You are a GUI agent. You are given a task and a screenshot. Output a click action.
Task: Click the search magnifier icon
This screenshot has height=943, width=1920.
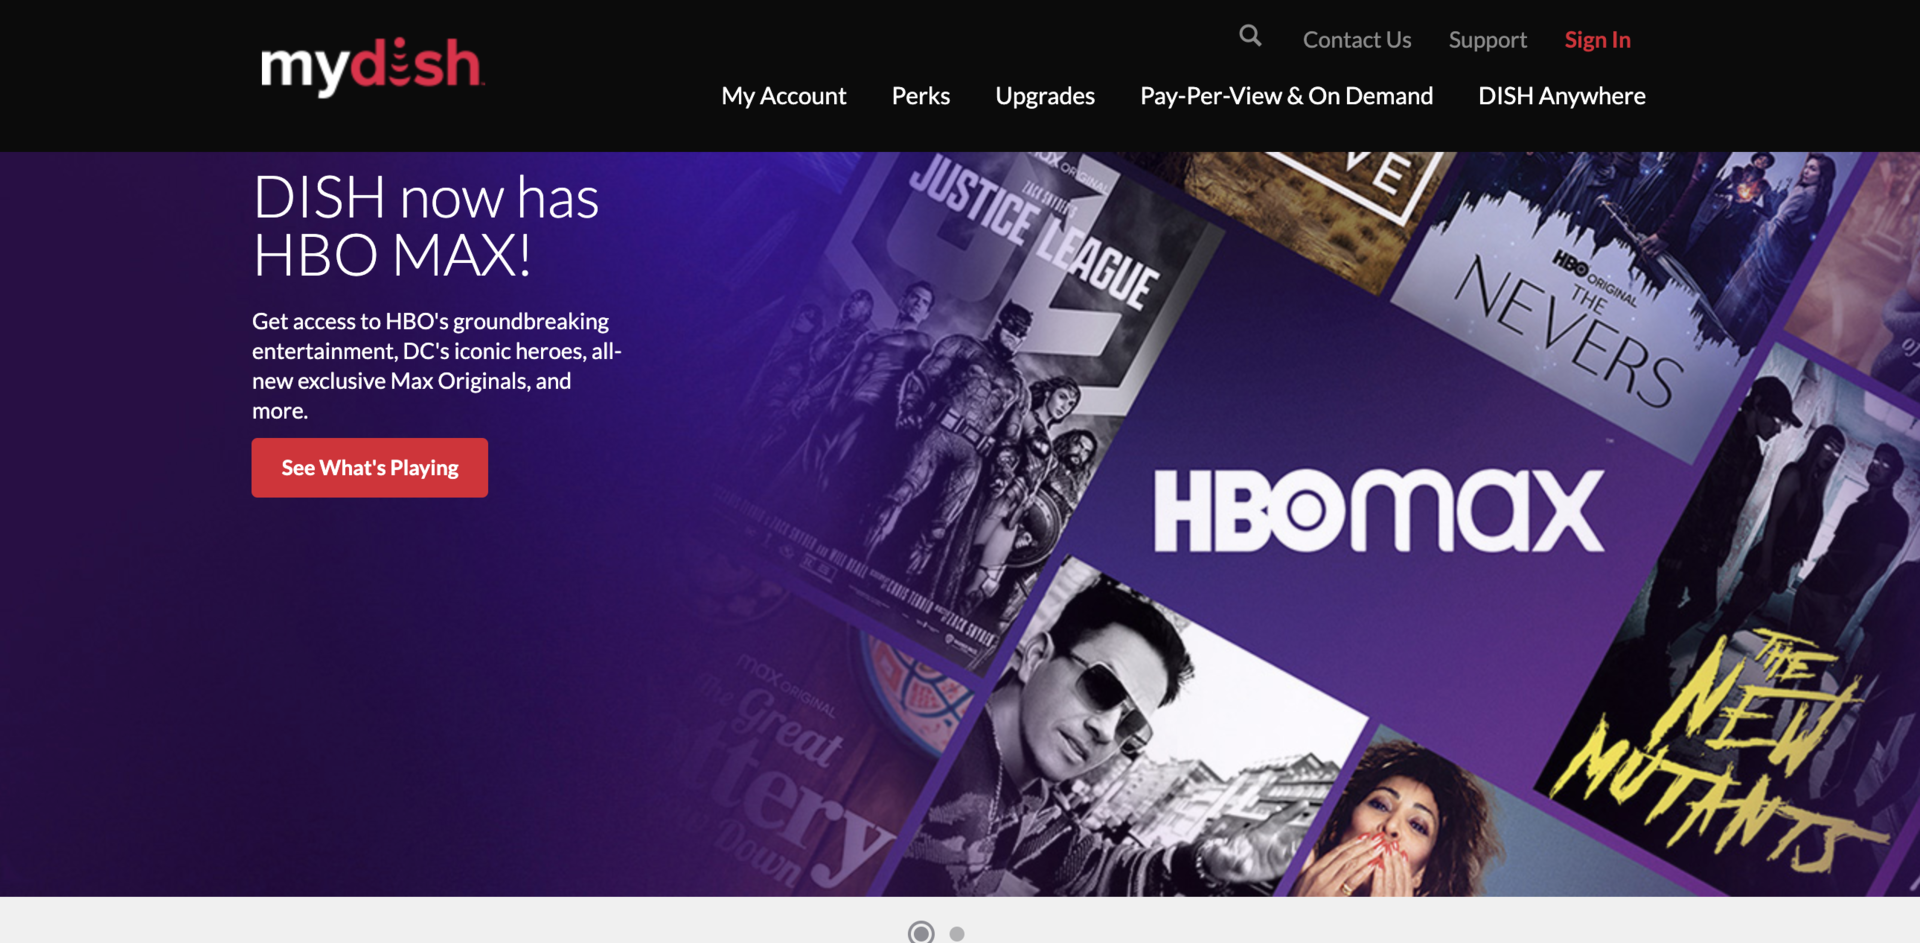1250,37
